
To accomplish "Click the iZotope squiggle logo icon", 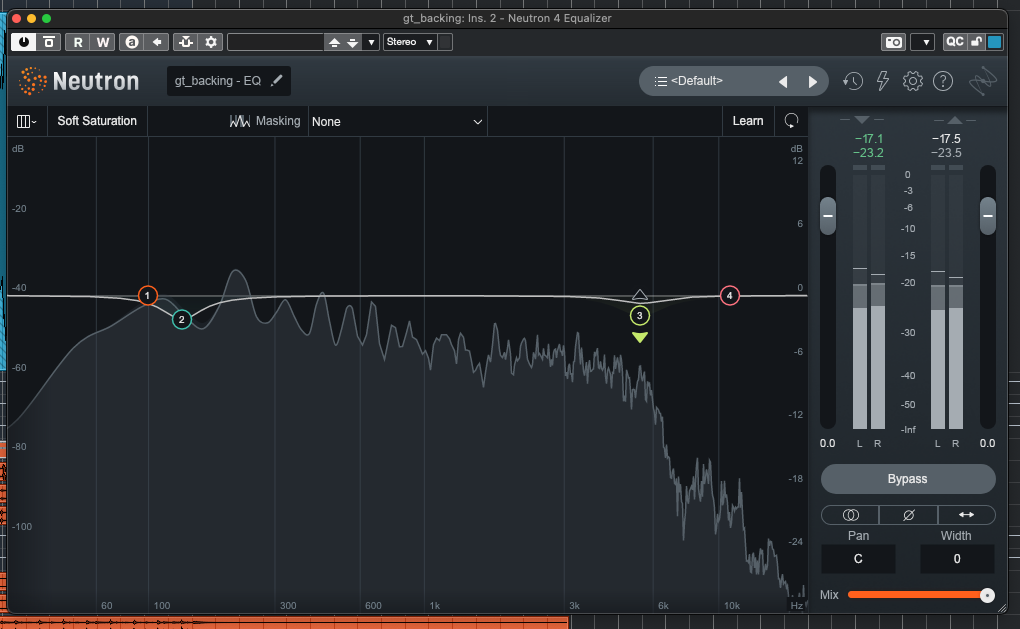I will [x=982, y=82].
